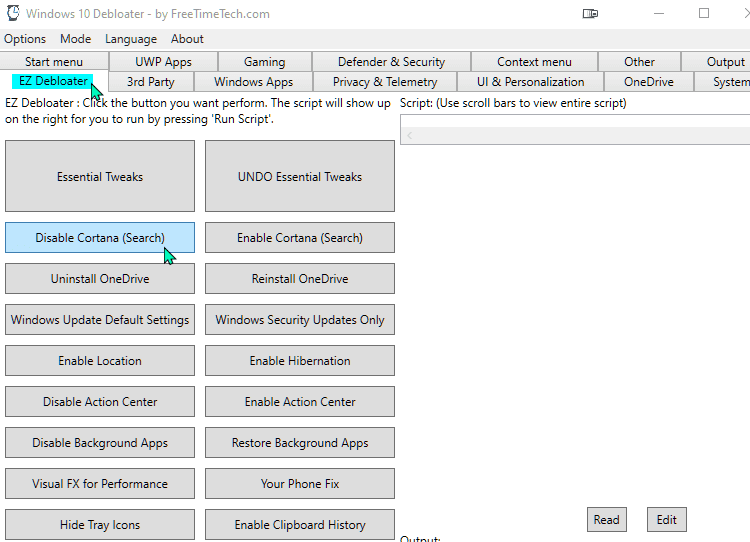Open the 3rd Party tab
Image resolution: width=750 pixels, height=542 pixels.
tap(151, 82)
